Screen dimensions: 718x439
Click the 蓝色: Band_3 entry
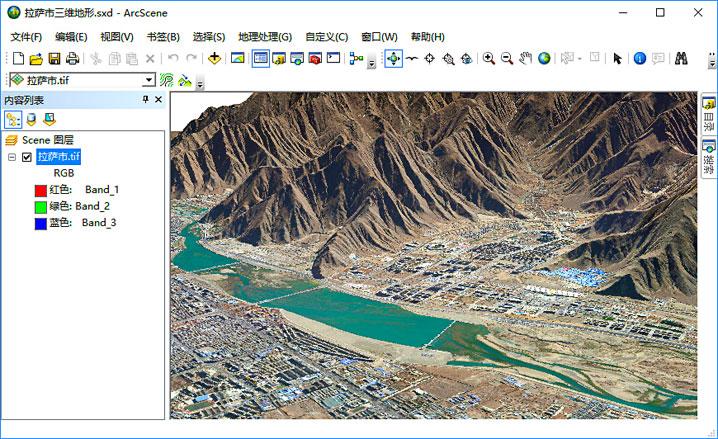83,222
